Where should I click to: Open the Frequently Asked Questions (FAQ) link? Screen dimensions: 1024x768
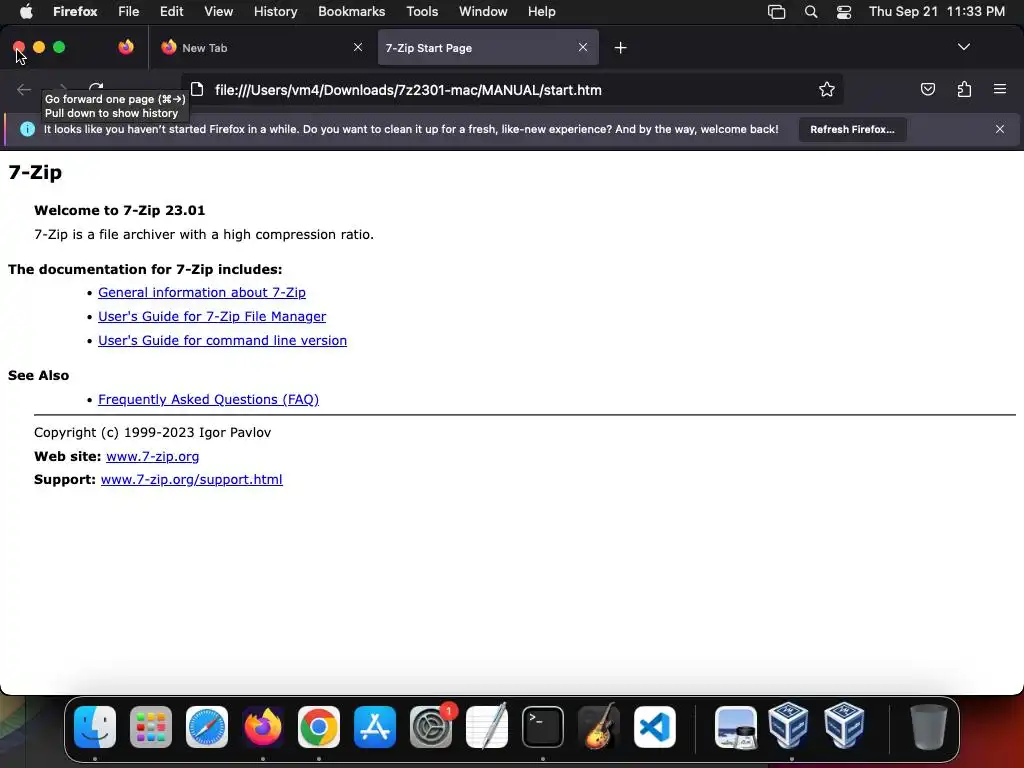click(x=208, y=400)
